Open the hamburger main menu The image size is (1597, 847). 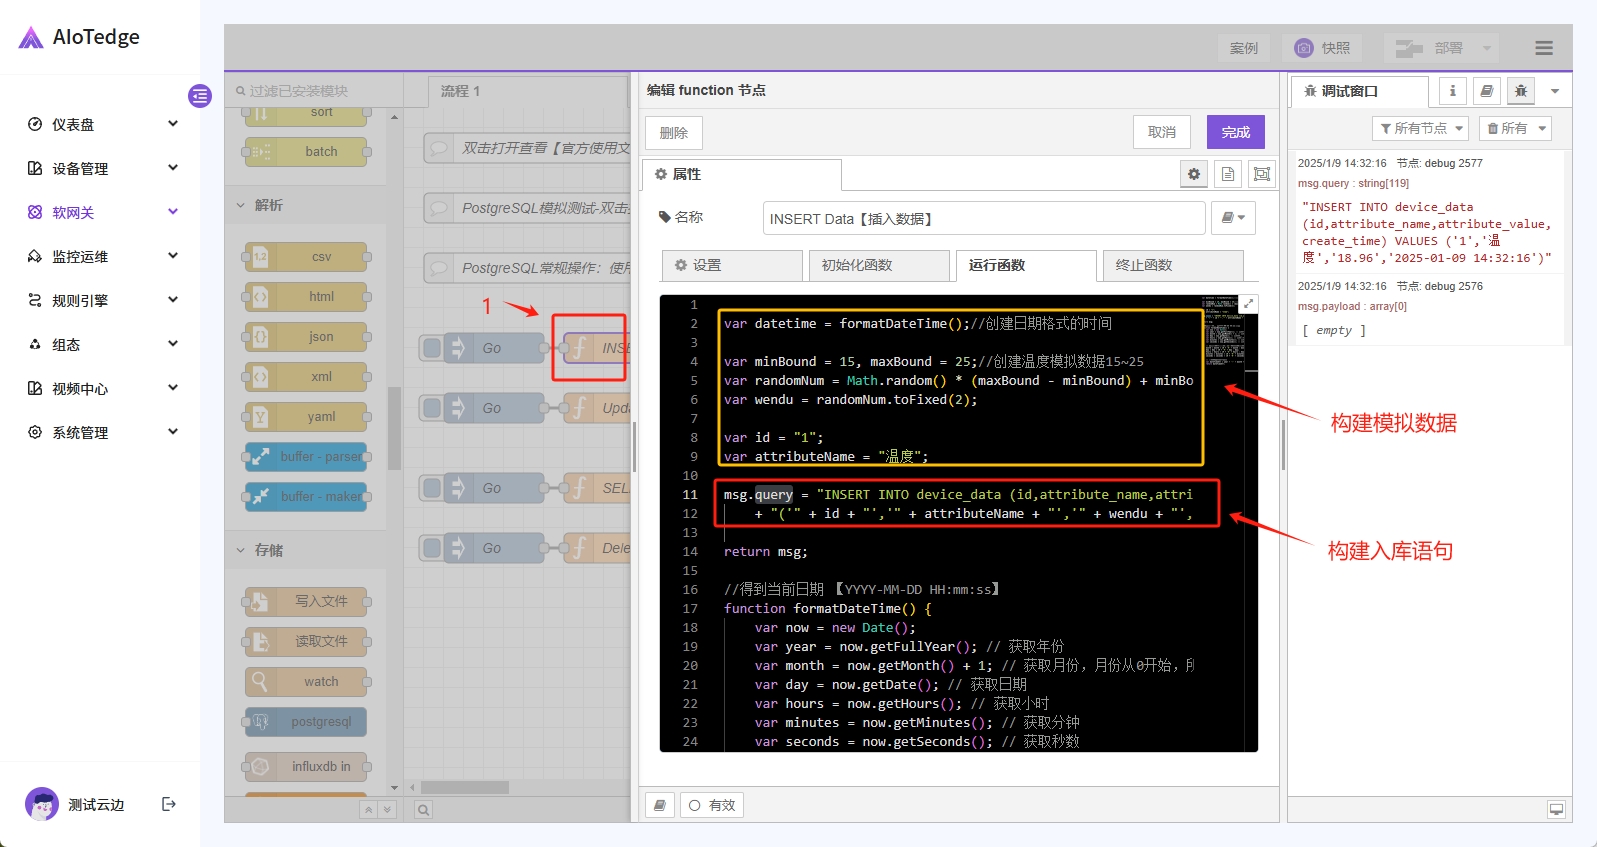pos(1543,48)
